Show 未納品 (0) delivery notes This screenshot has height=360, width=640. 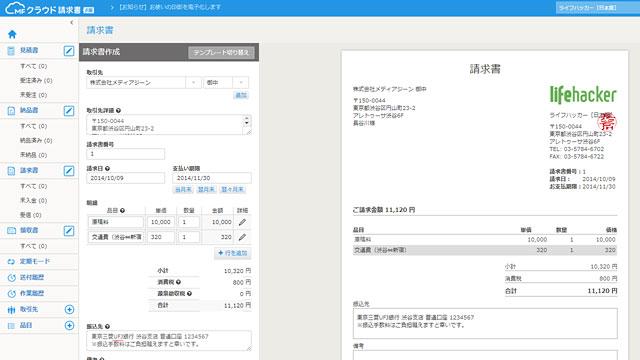click(x=33, y=155)
